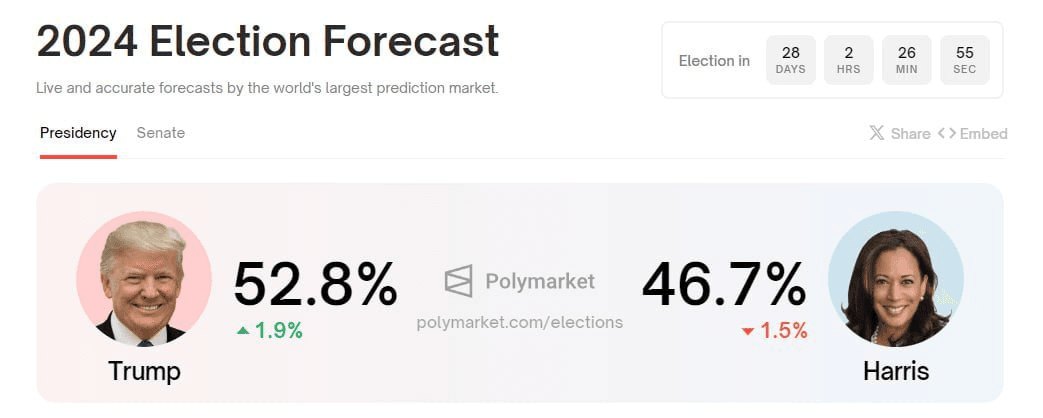Click the Polymarket brand name text
The height and width of the screenshot is (418, 1043).
click(x=540, y=282)
